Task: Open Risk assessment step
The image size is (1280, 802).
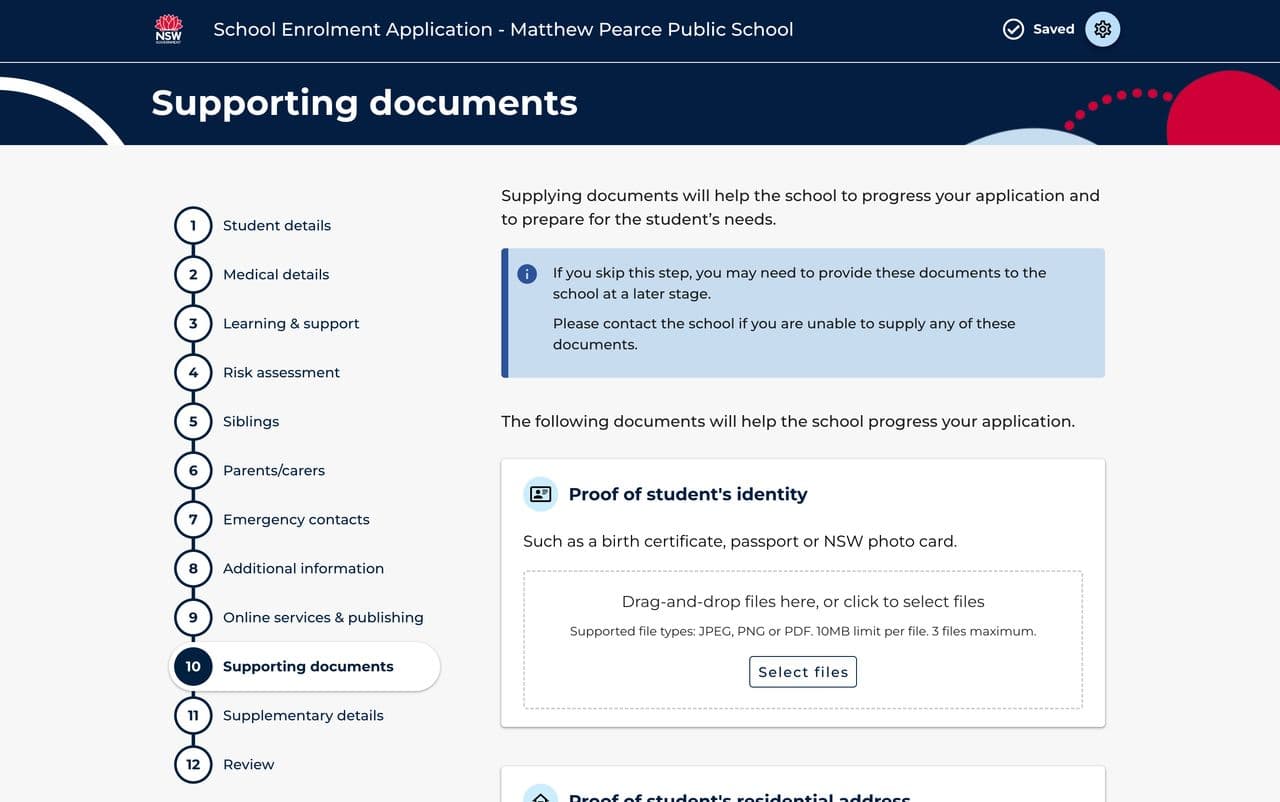Action: tap(281, 372)
